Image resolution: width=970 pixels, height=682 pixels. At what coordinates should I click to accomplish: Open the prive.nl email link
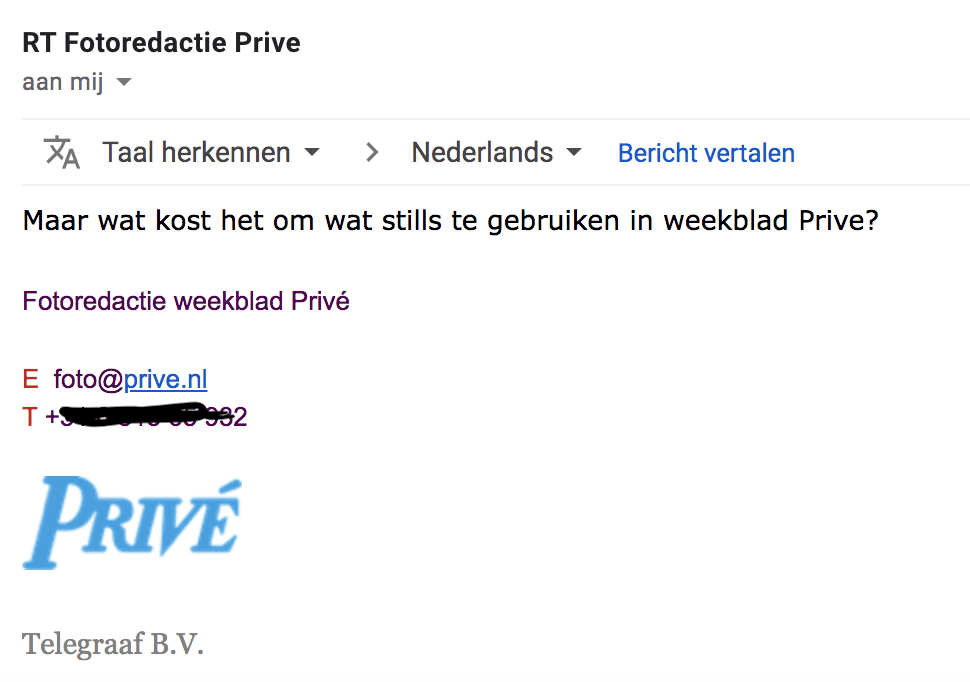coord(165,379)
